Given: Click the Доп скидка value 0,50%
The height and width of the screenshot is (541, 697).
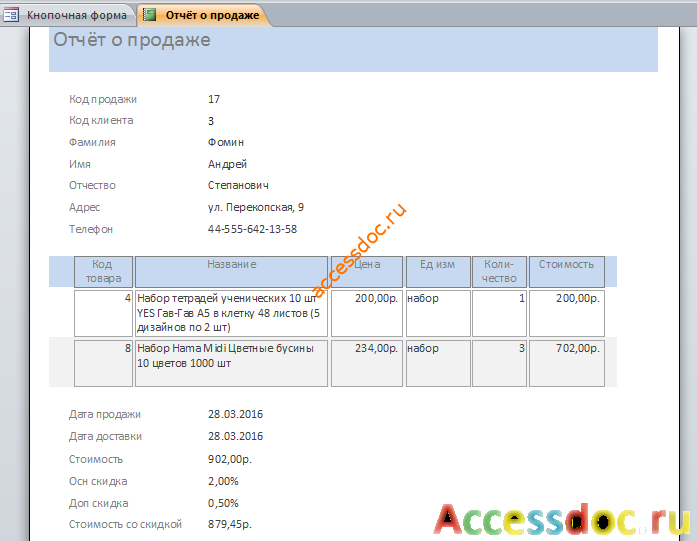Looking at the screenshot, I should pos(223,503).
